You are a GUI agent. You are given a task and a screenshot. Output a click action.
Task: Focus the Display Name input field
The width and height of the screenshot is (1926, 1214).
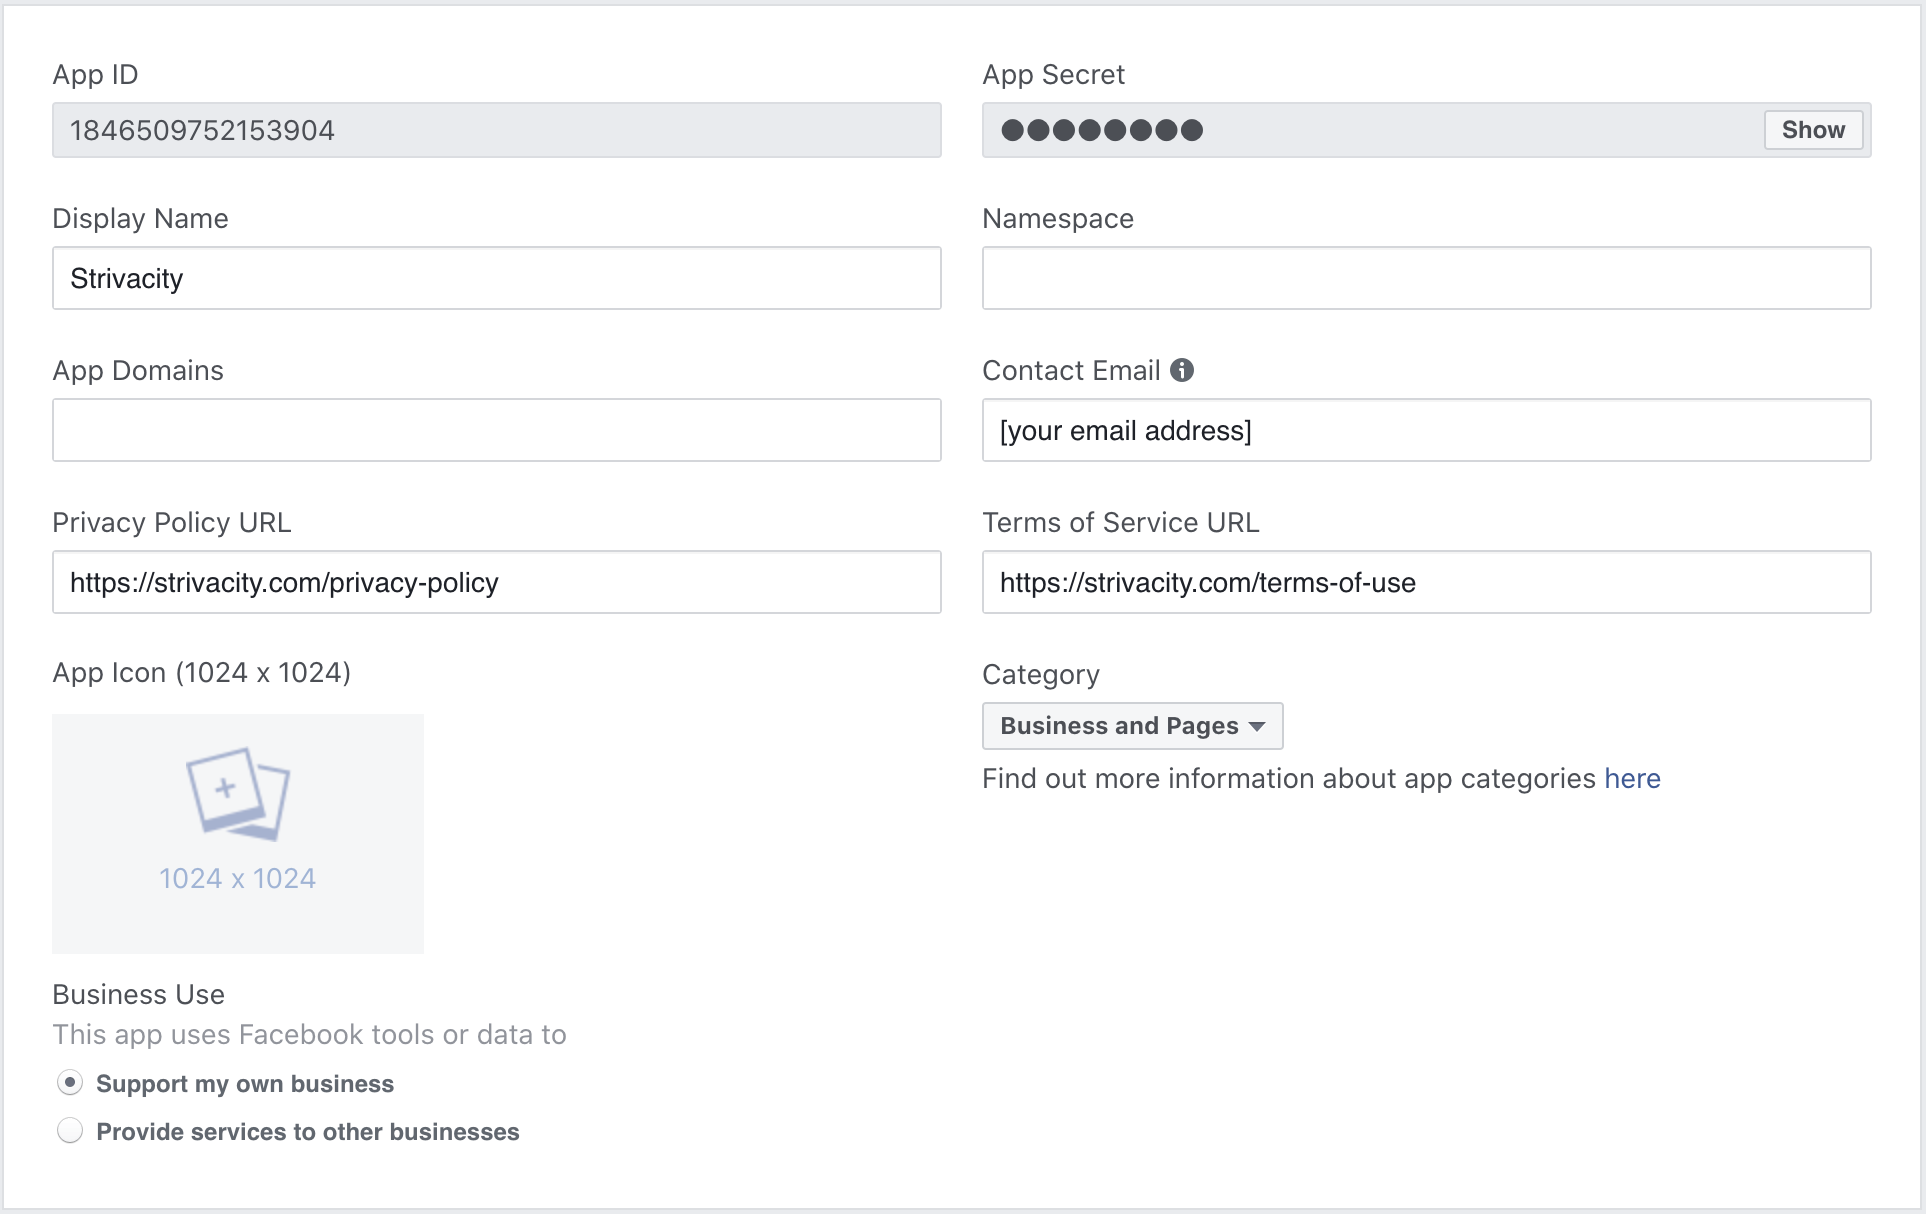[496, 278]
